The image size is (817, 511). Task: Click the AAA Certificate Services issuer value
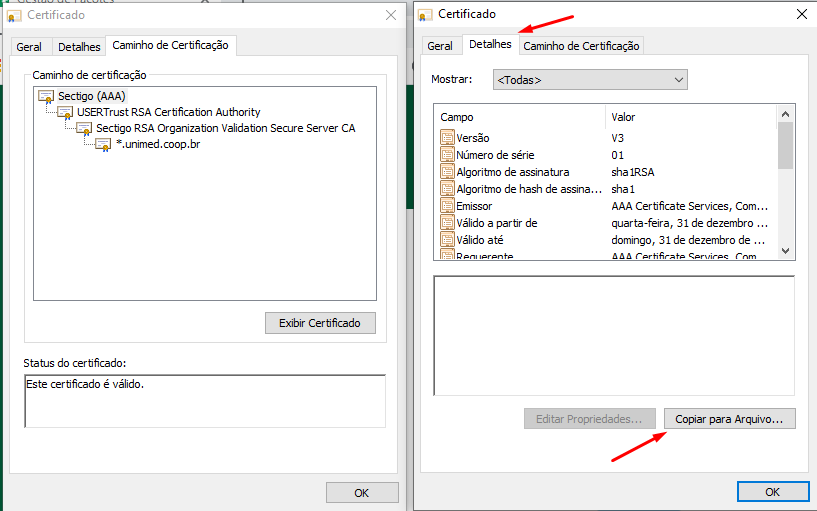tap(690, 206)
